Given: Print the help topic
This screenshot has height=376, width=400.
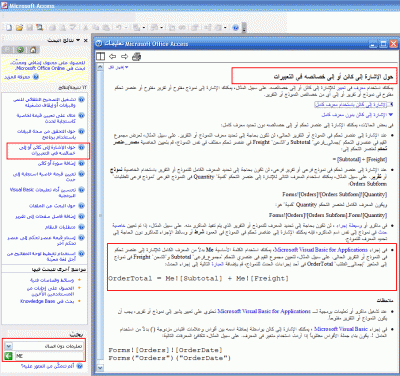Looking at the screenshot, I should point(136,57).
